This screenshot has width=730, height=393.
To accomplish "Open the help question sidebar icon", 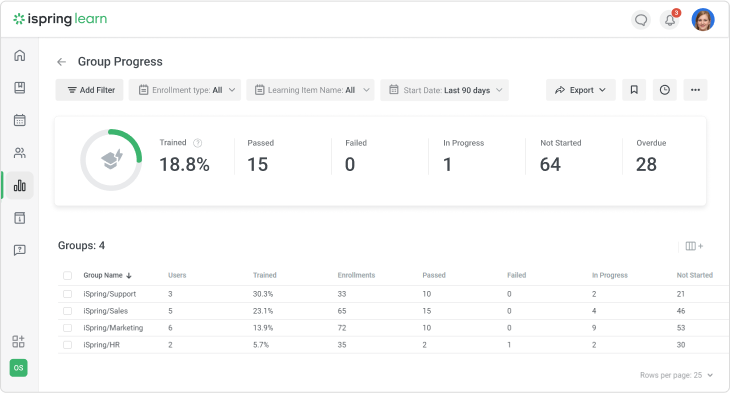I will pos(20,251).
